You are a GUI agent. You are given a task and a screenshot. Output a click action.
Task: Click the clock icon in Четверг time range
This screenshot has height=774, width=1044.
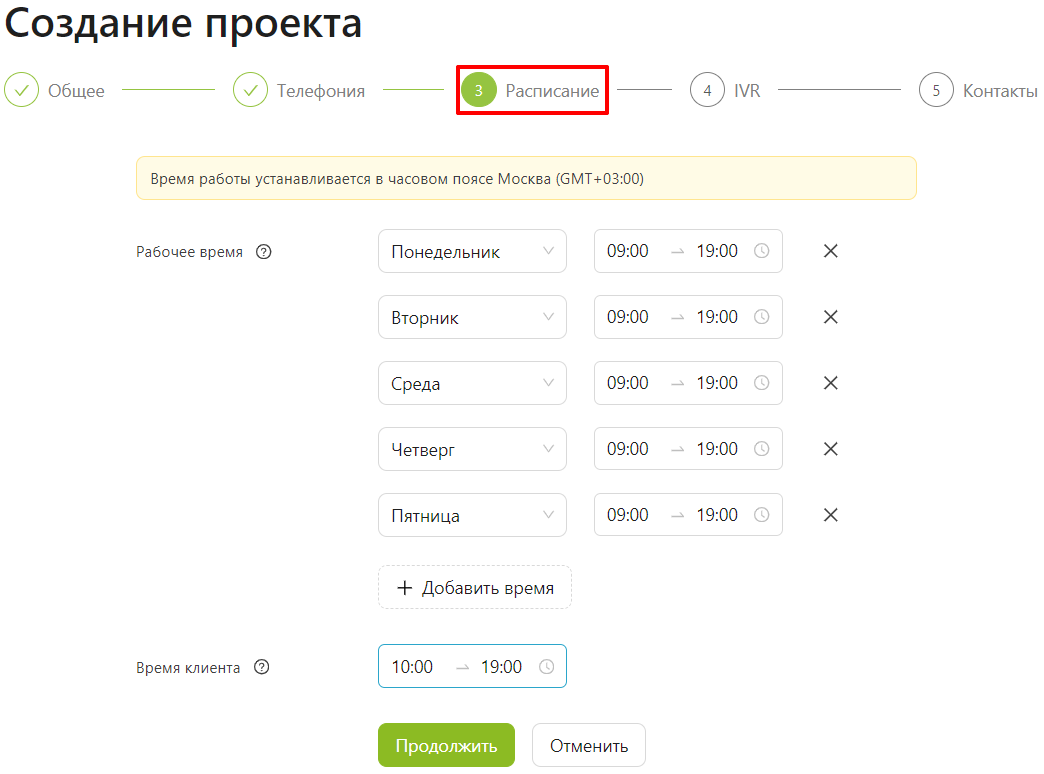762,449
